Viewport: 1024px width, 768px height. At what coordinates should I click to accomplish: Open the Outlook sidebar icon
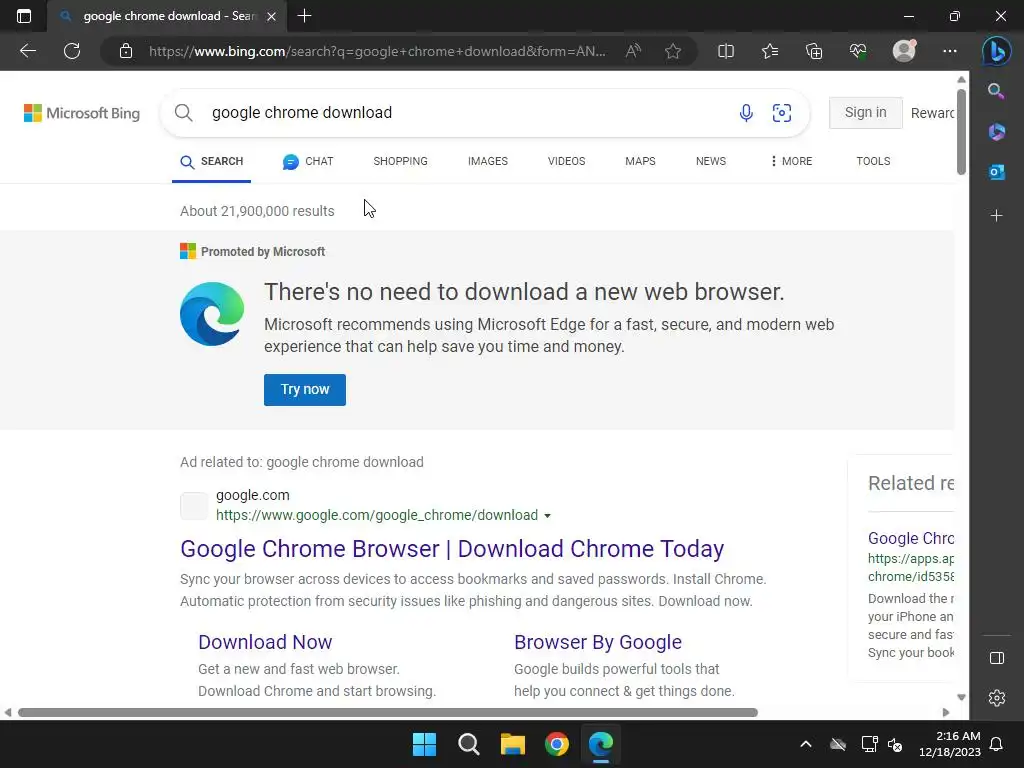click(996, 172)
